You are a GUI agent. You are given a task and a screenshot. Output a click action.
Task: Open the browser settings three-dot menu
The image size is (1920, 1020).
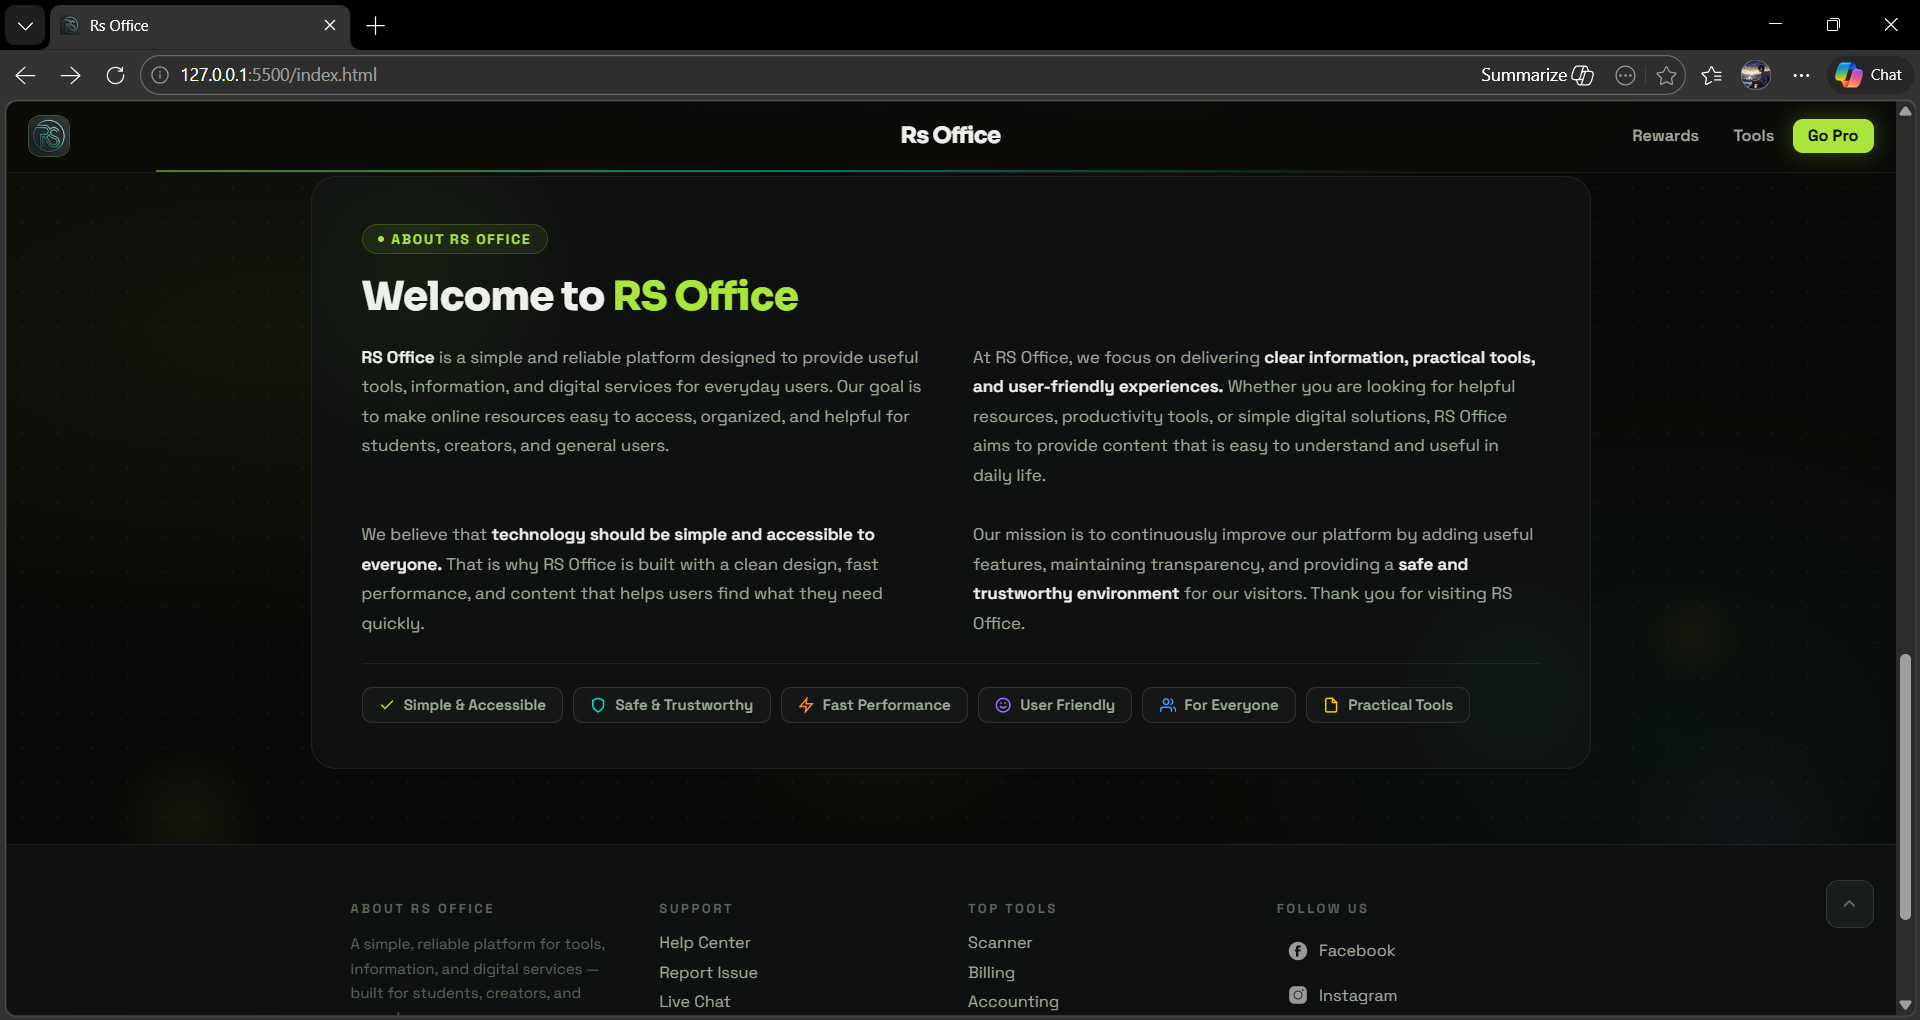(1801, 75)
